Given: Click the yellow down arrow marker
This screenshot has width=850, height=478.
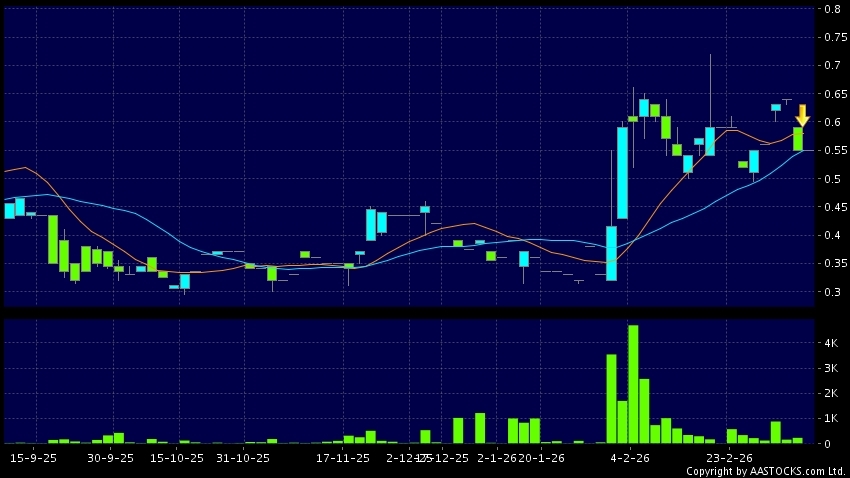Looking at the screenshot, I should pyautogui.click(x=802, y=115).
